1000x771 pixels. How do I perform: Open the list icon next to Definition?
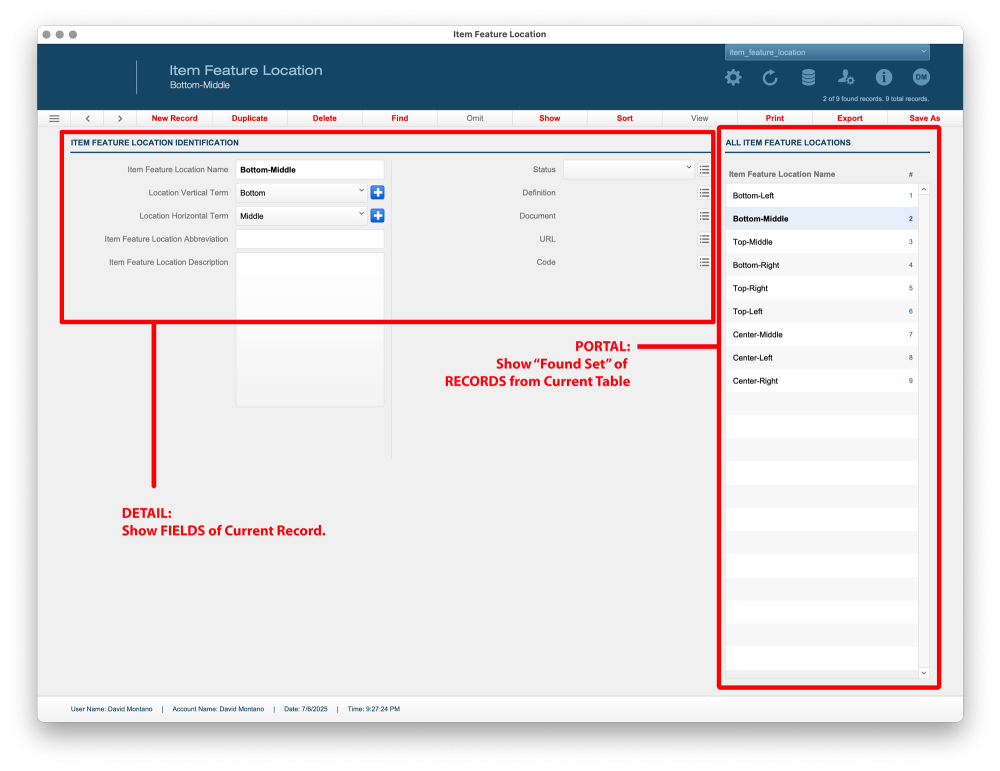pyautogui.click(x=704, y=193)
